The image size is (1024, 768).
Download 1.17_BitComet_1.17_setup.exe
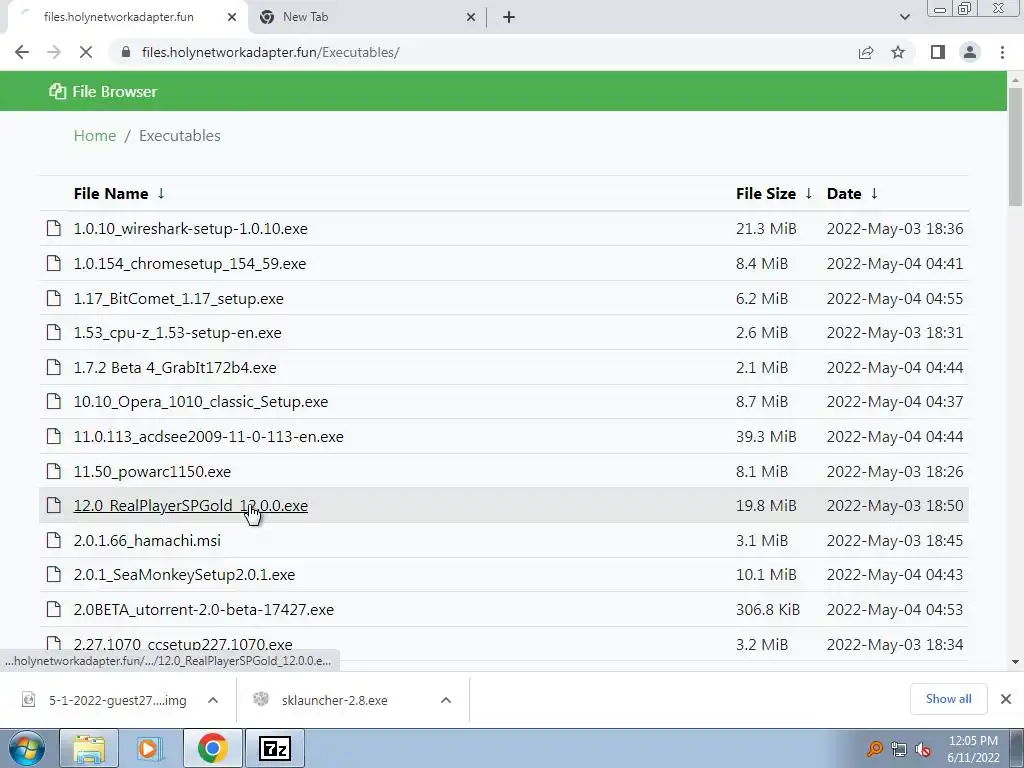pos(178,298)
